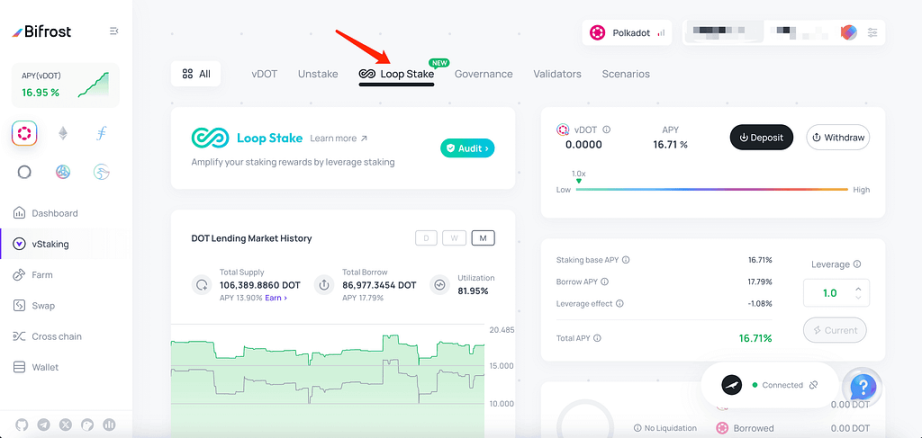This screenshot has height=438, width=922.
Task: Open the X (Twitter) link icon
Action: pos(65,424)
